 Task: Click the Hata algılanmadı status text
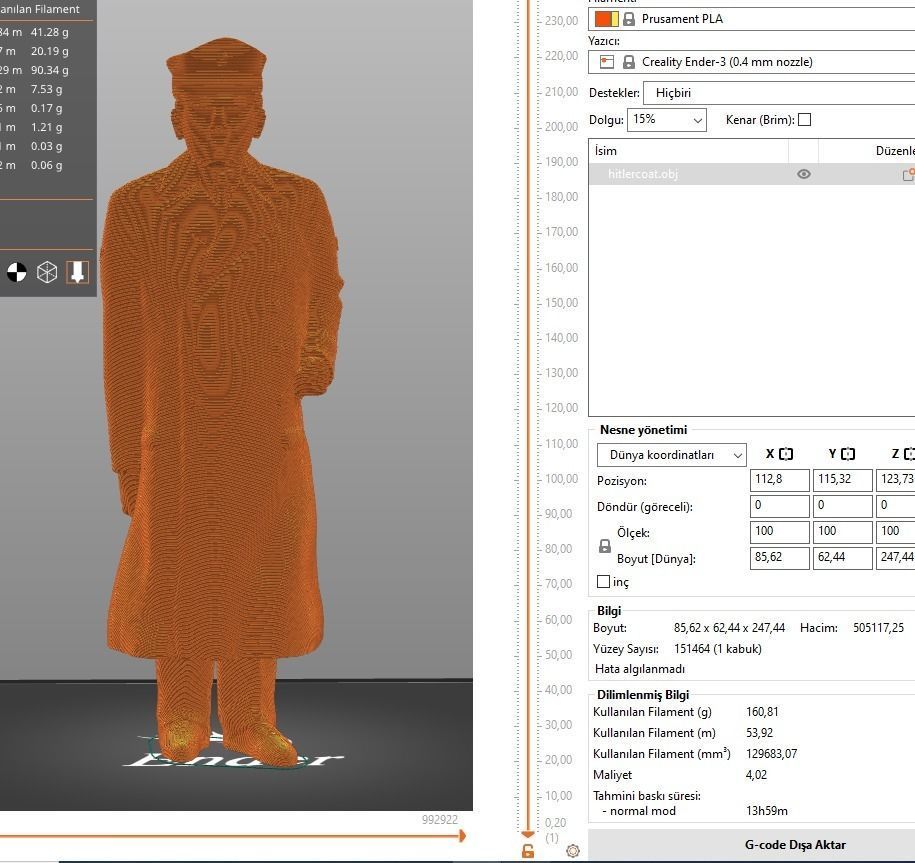pos(640,669)
